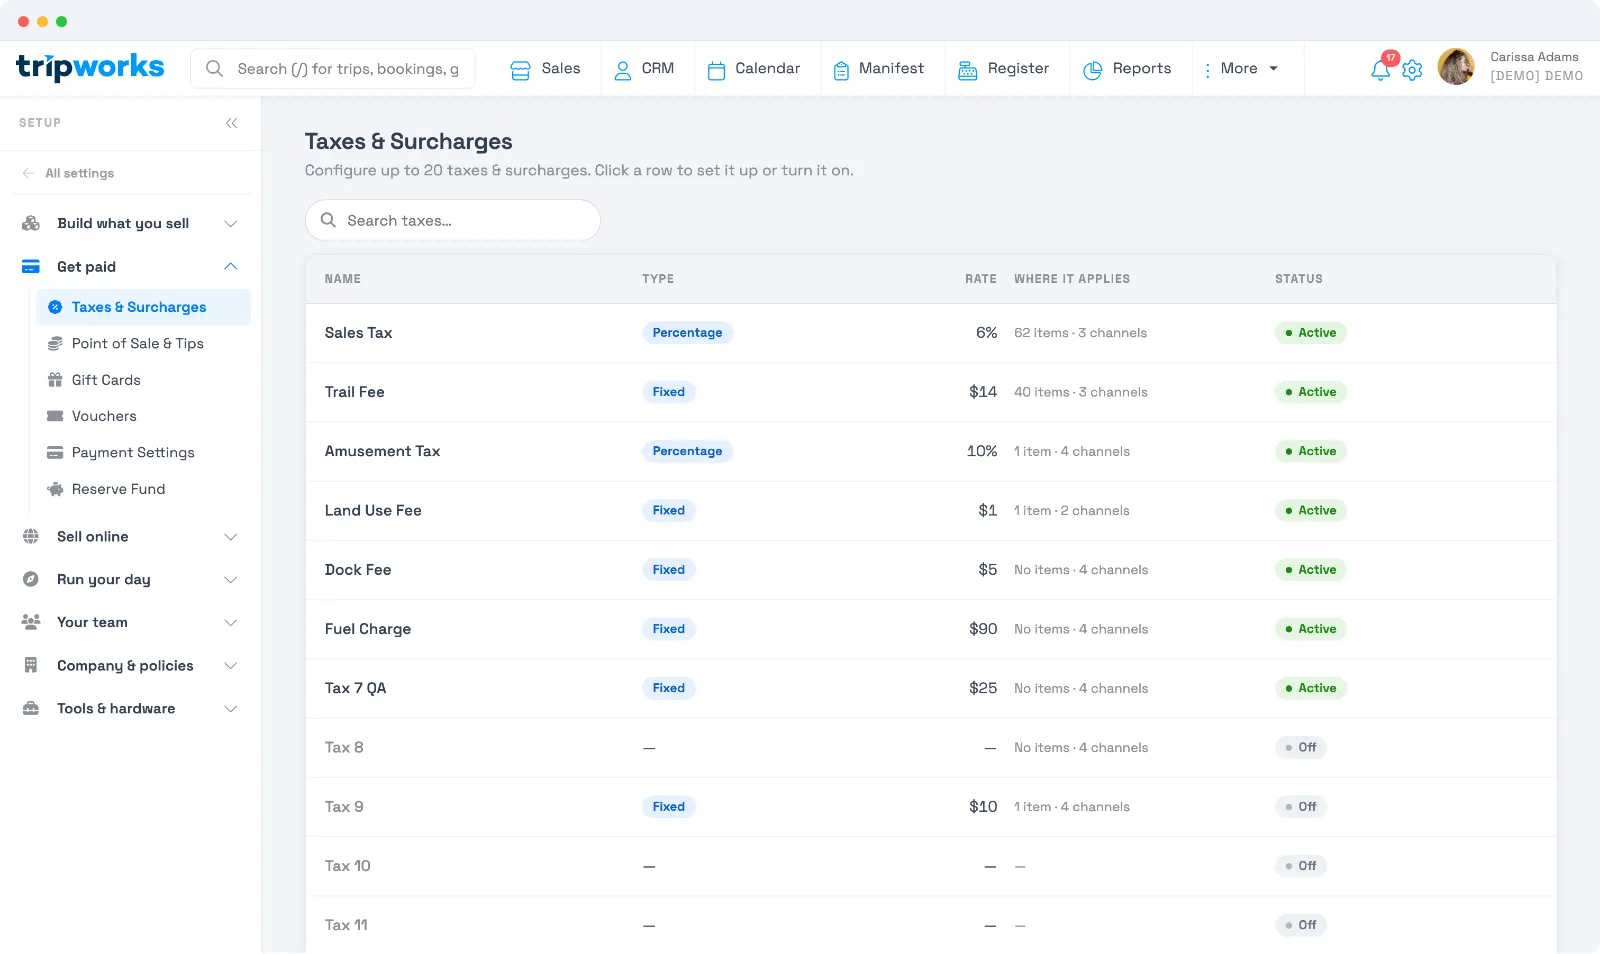This screenshot has width=1600, height=954.
Task: Click the search taxes magnifier icon
Action: coord(328,220)
